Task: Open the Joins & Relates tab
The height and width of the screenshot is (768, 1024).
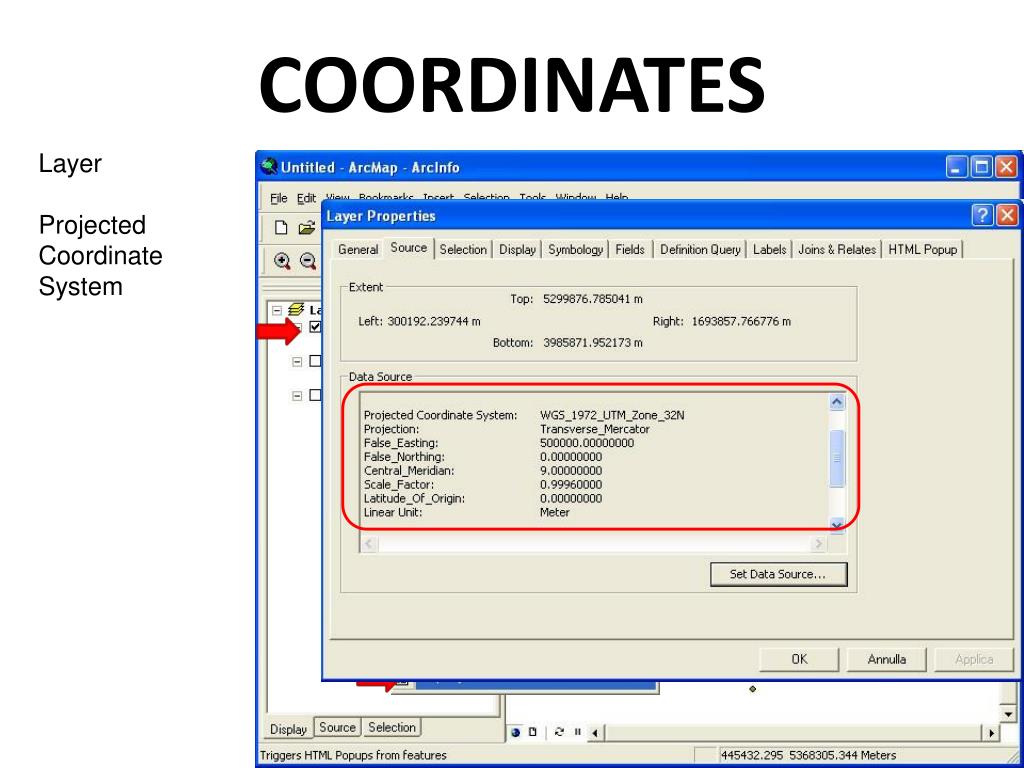Action: (837, 249)
